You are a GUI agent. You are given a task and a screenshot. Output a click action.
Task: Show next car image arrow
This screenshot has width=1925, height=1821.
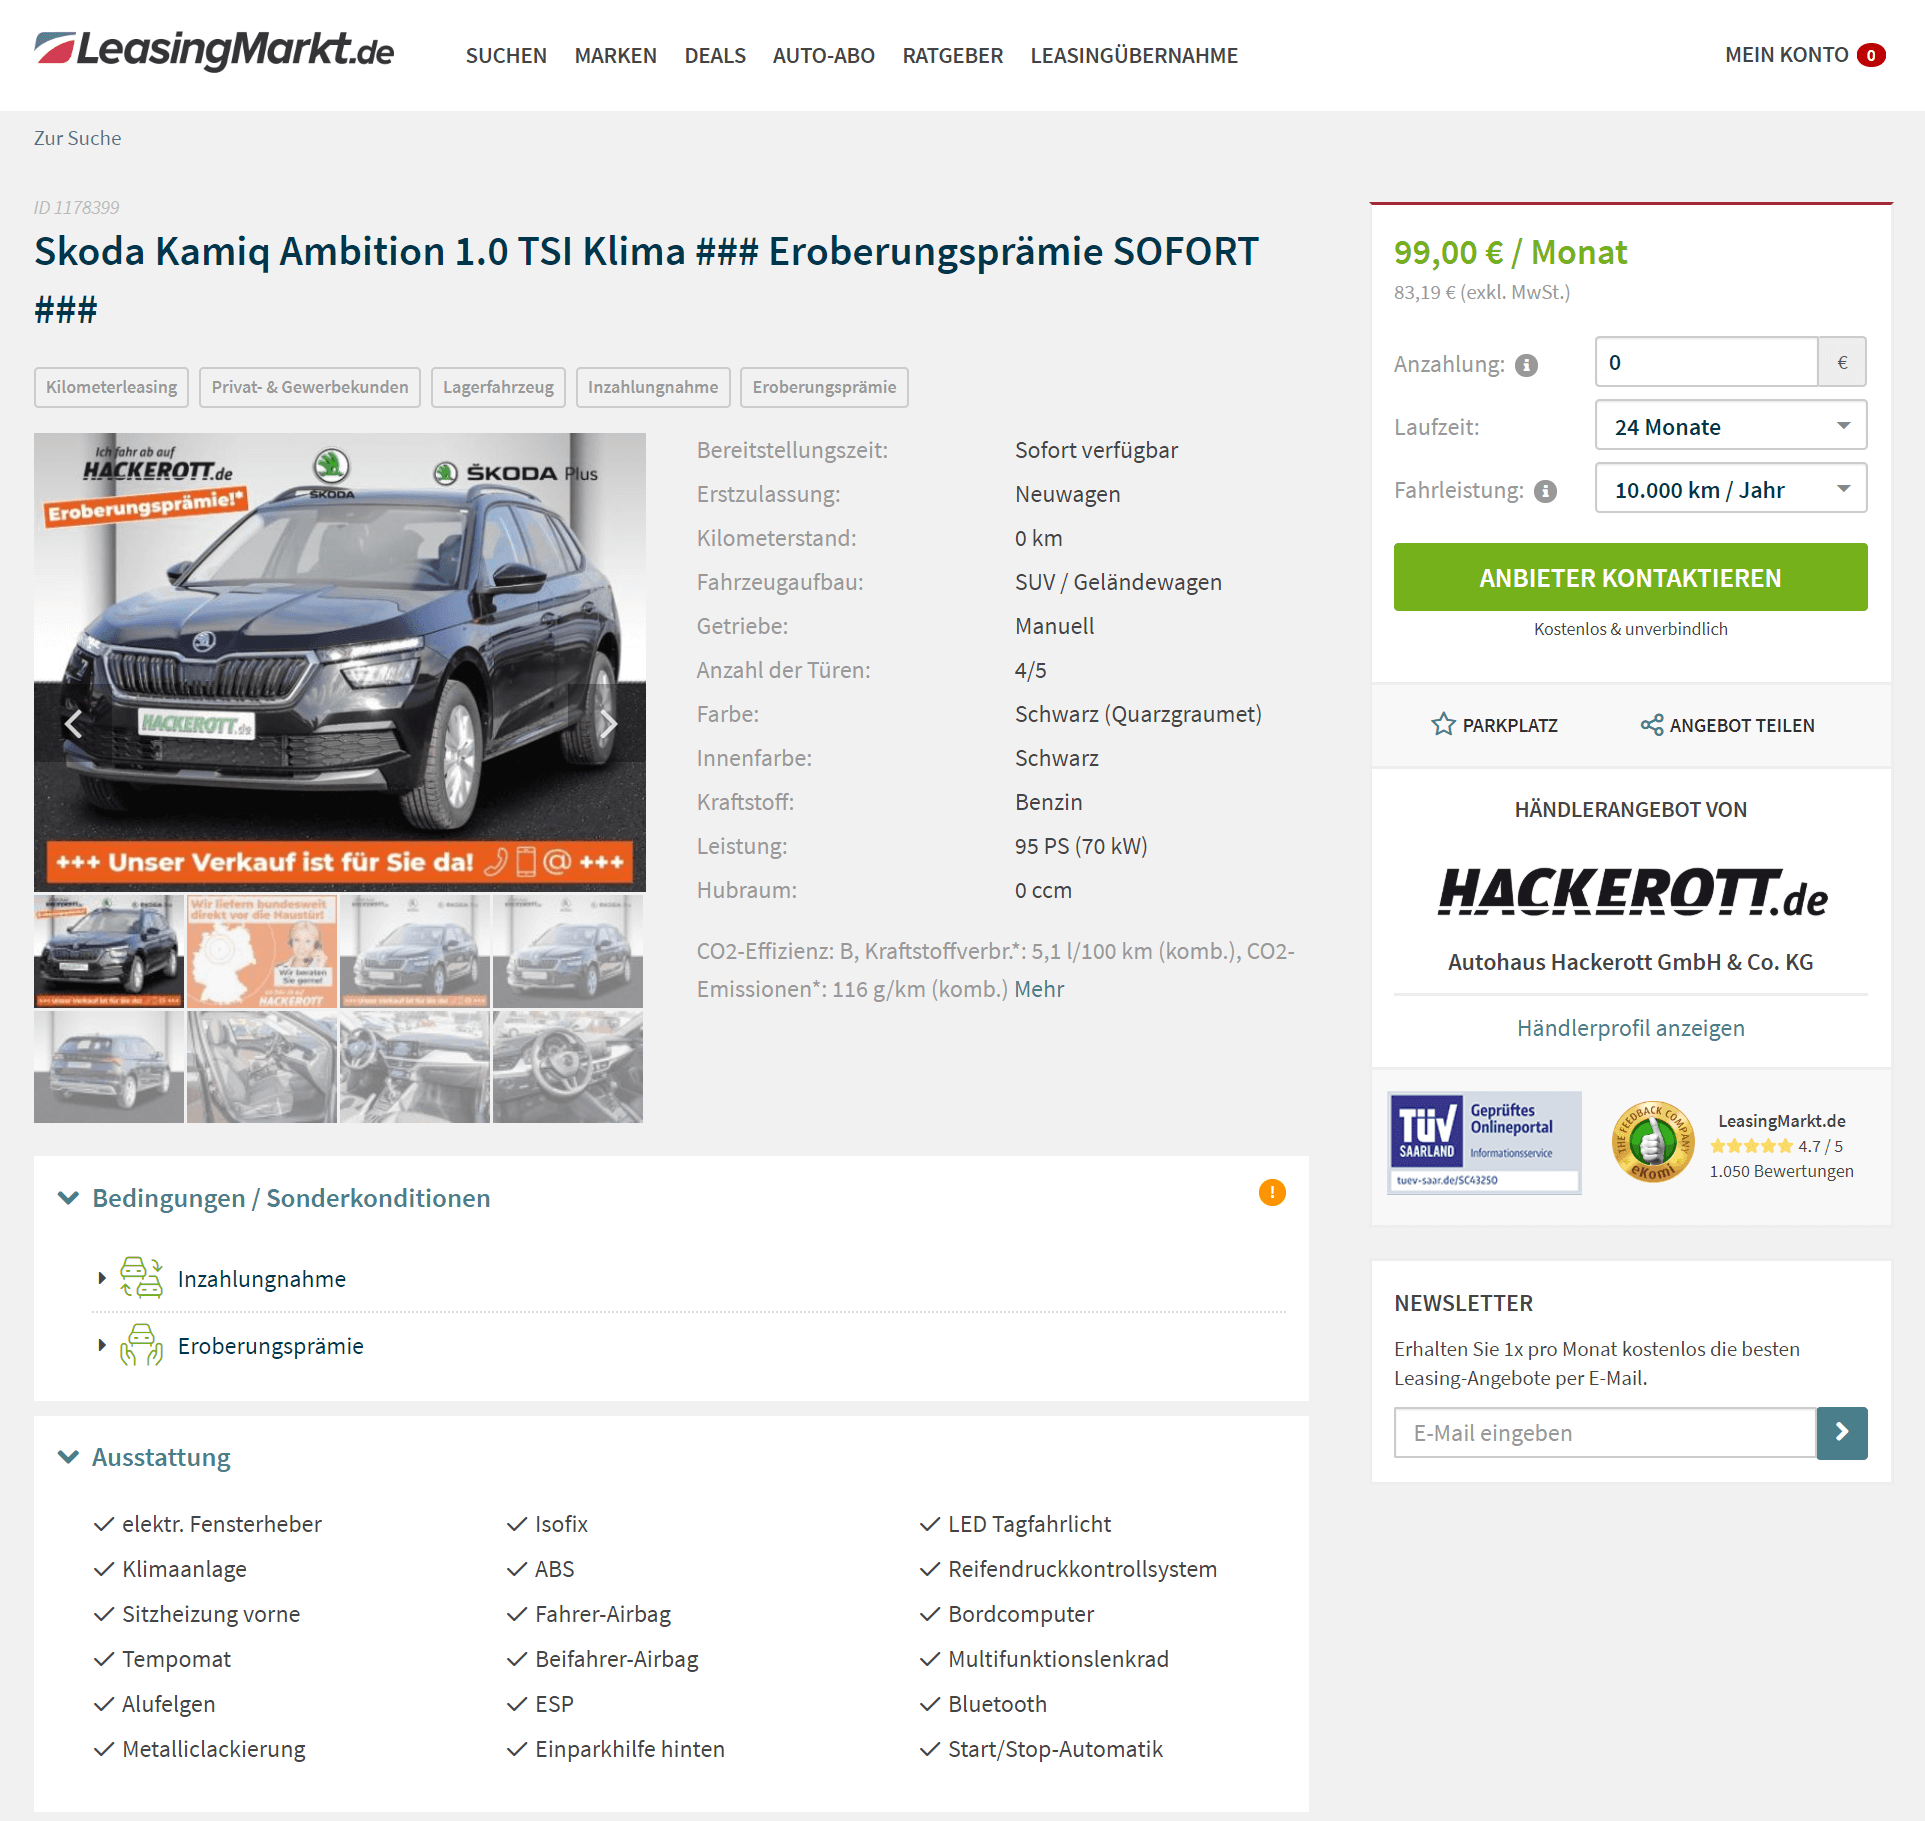(x=608, y=723)
